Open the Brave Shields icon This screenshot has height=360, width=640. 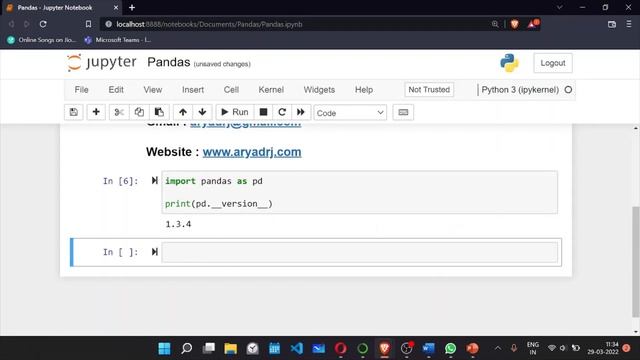click(514, 24)
